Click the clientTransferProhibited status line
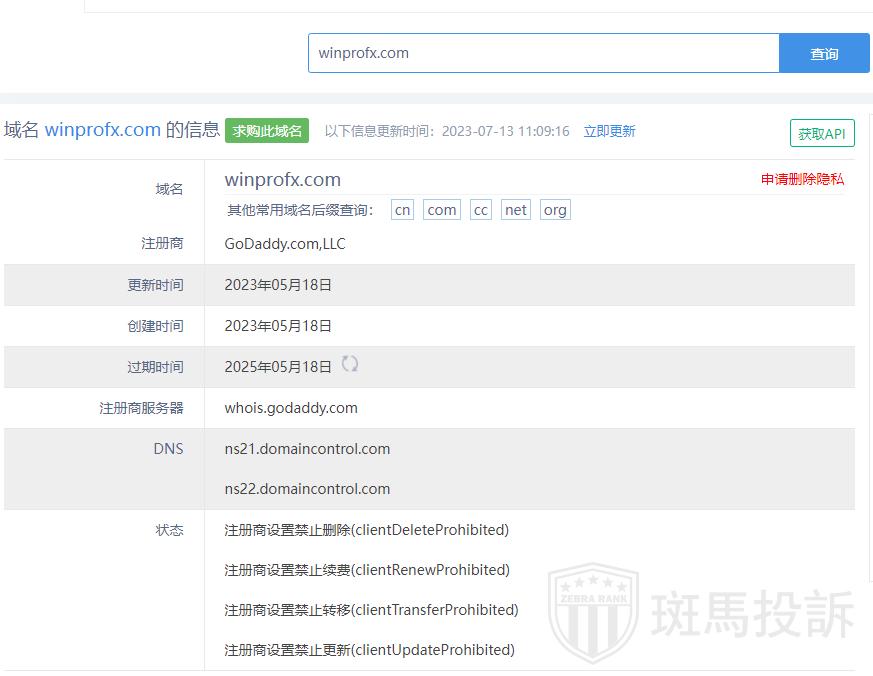 pyautogui.click(x=371, y=610)
